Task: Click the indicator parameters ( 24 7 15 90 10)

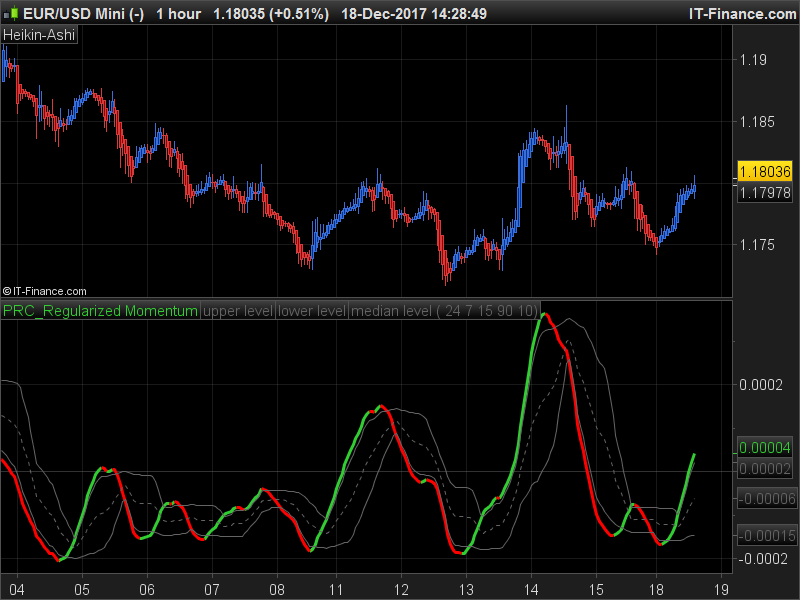Action: tap(488, 311)
